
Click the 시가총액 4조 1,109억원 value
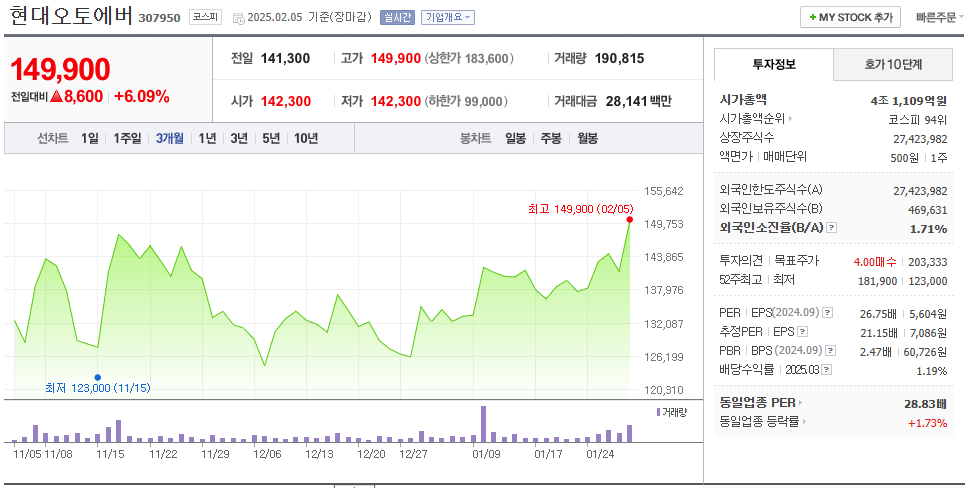pyautogui.click(x=908, y=101)
